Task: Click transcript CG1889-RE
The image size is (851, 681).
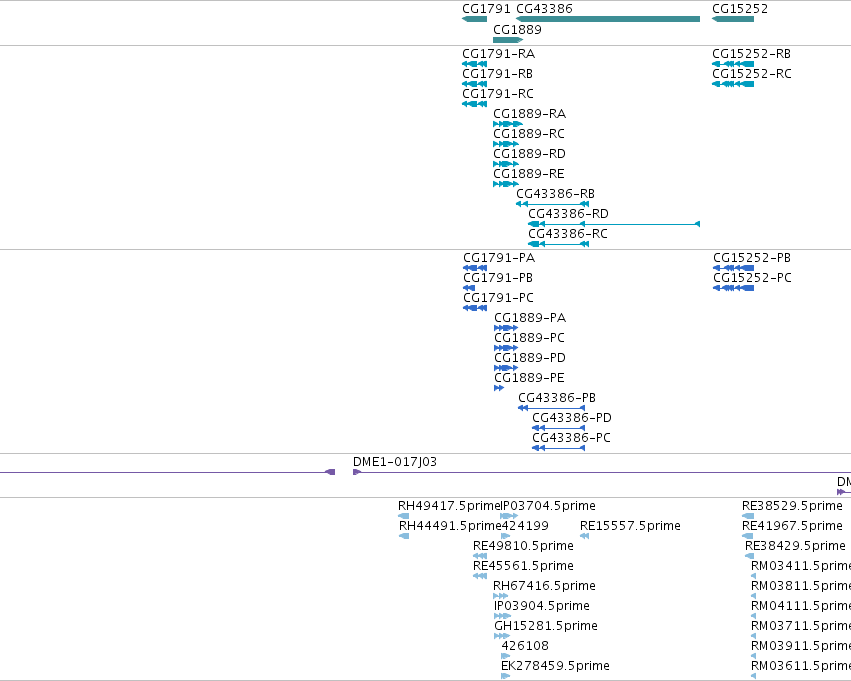Action: pos(529,174)
